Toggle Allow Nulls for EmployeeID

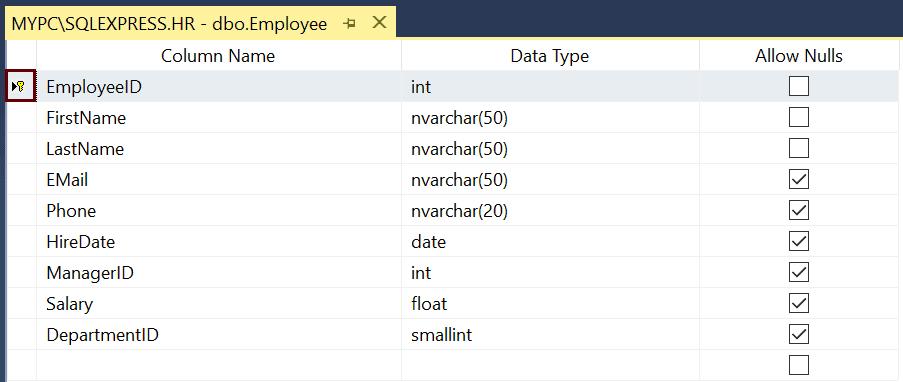tap(799, 86)
